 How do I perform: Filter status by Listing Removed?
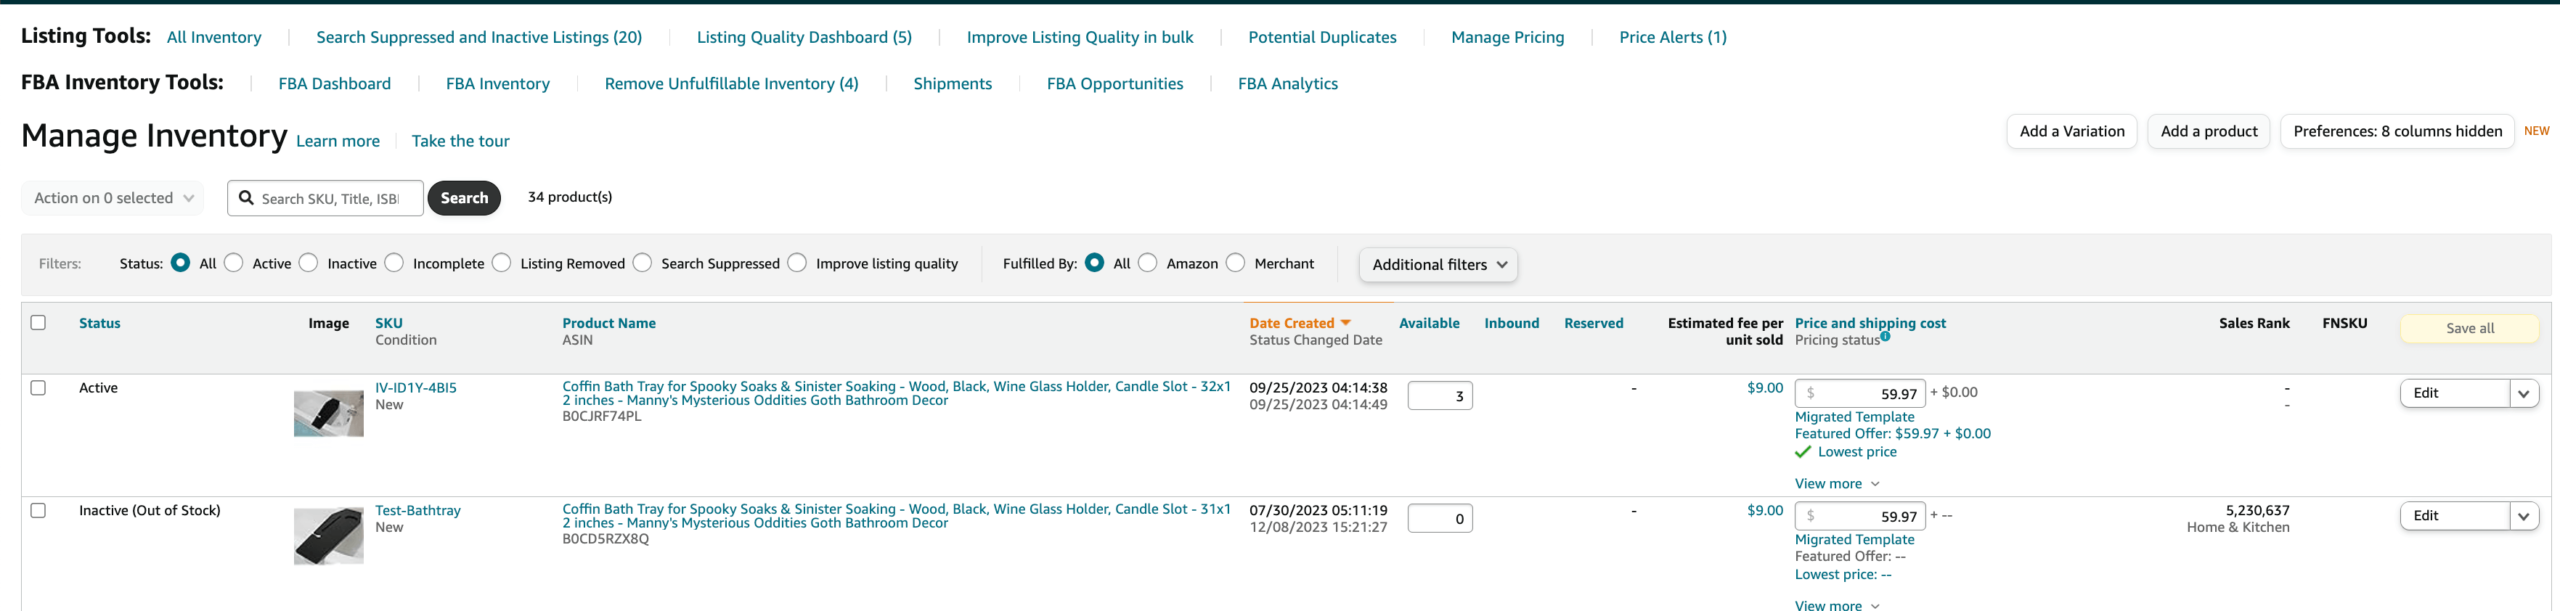pos(502,263)
